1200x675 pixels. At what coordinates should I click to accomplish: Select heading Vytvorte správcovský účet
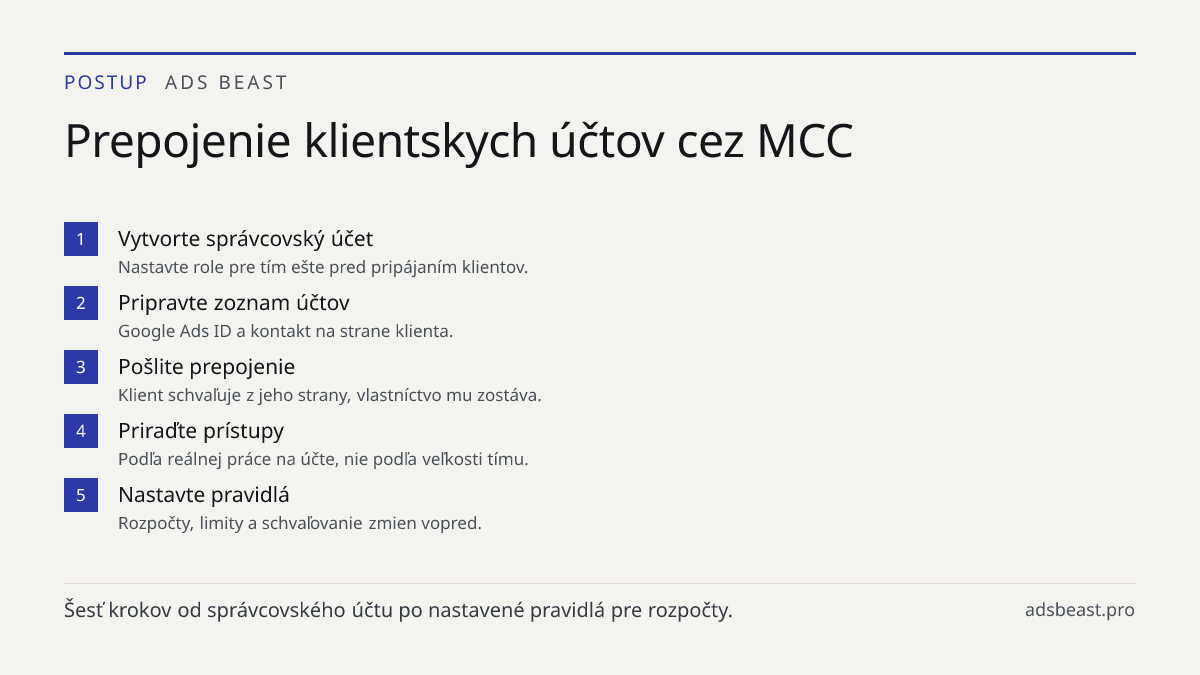click(245, 239)
